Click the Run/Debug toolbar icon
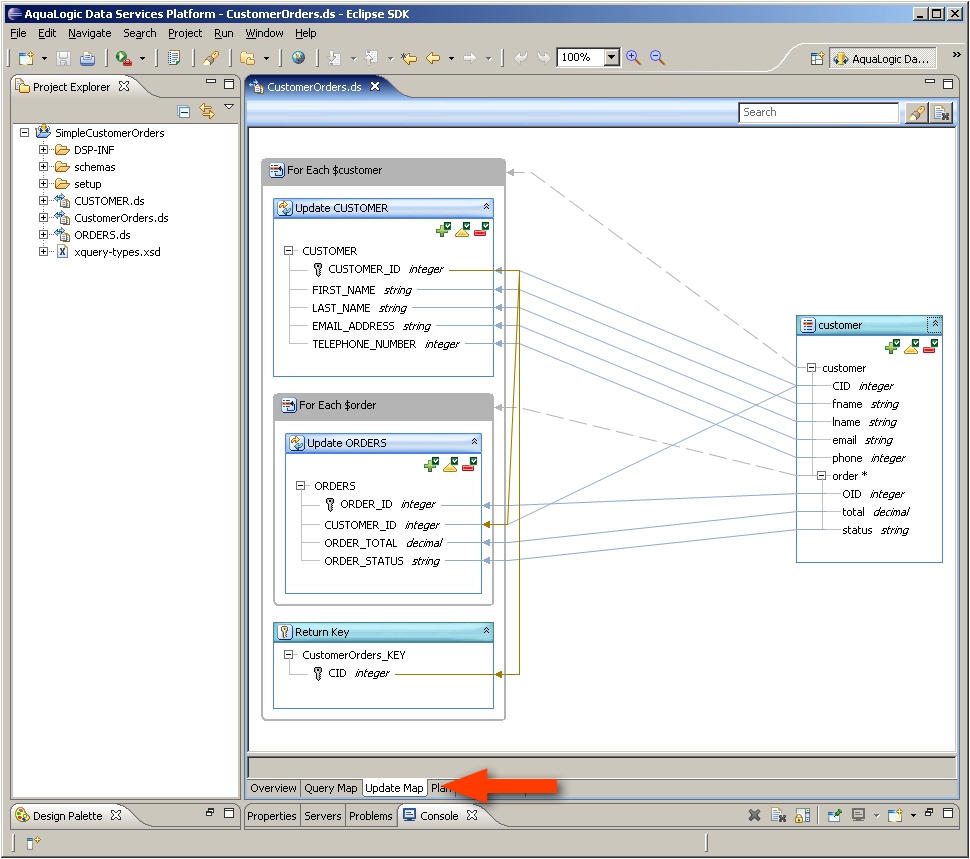 124,58
